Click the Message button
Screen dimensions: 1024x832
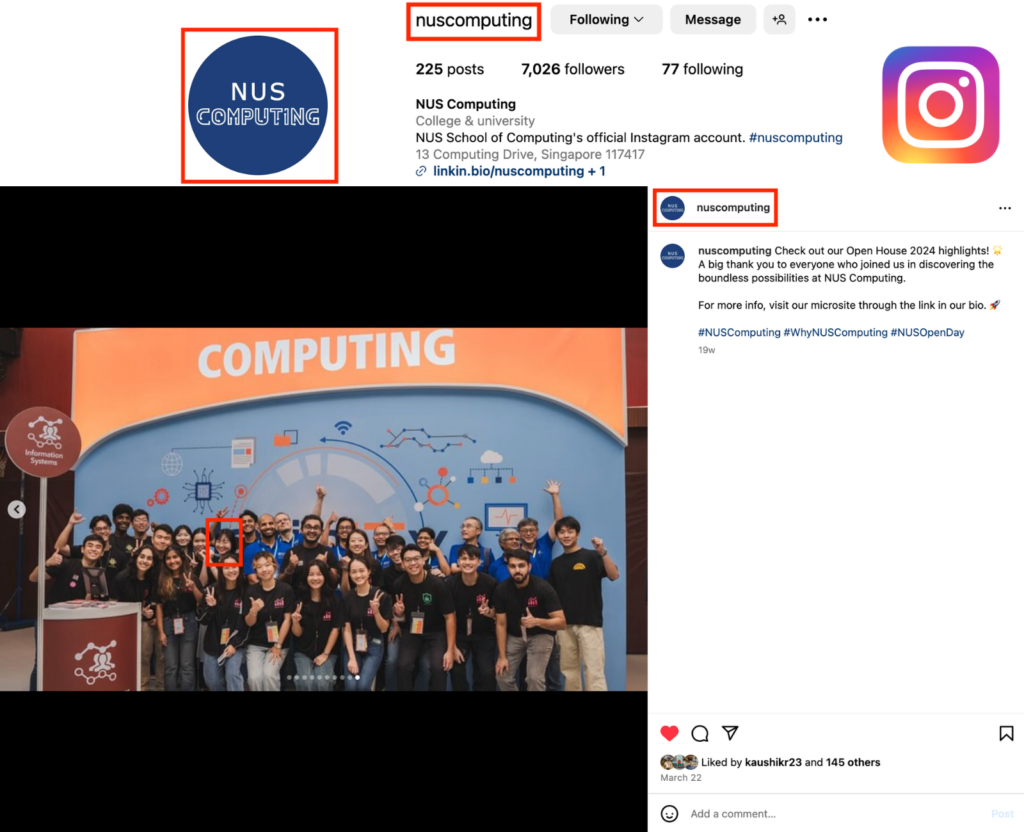(713, 19)
